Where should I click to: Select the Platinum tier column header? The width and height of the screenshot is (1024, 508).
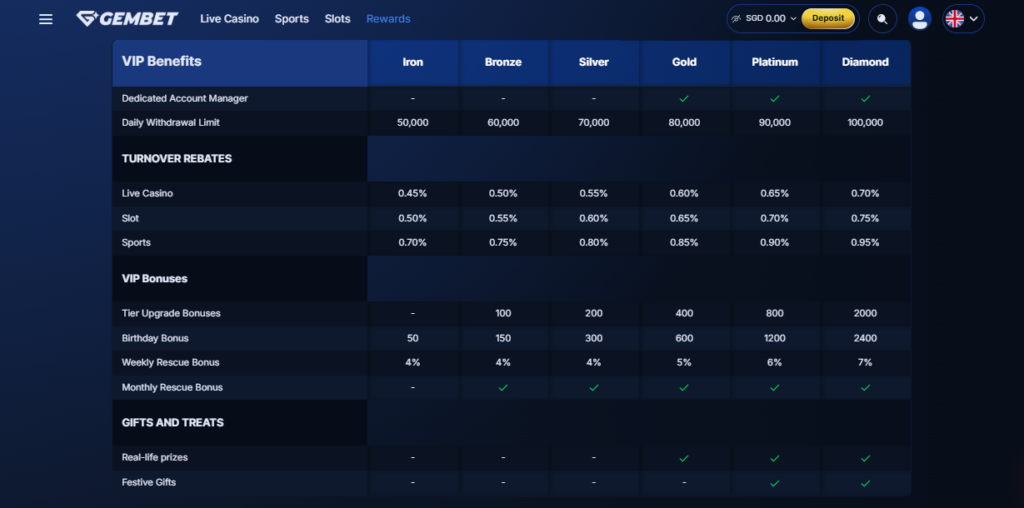pos(775,63)
